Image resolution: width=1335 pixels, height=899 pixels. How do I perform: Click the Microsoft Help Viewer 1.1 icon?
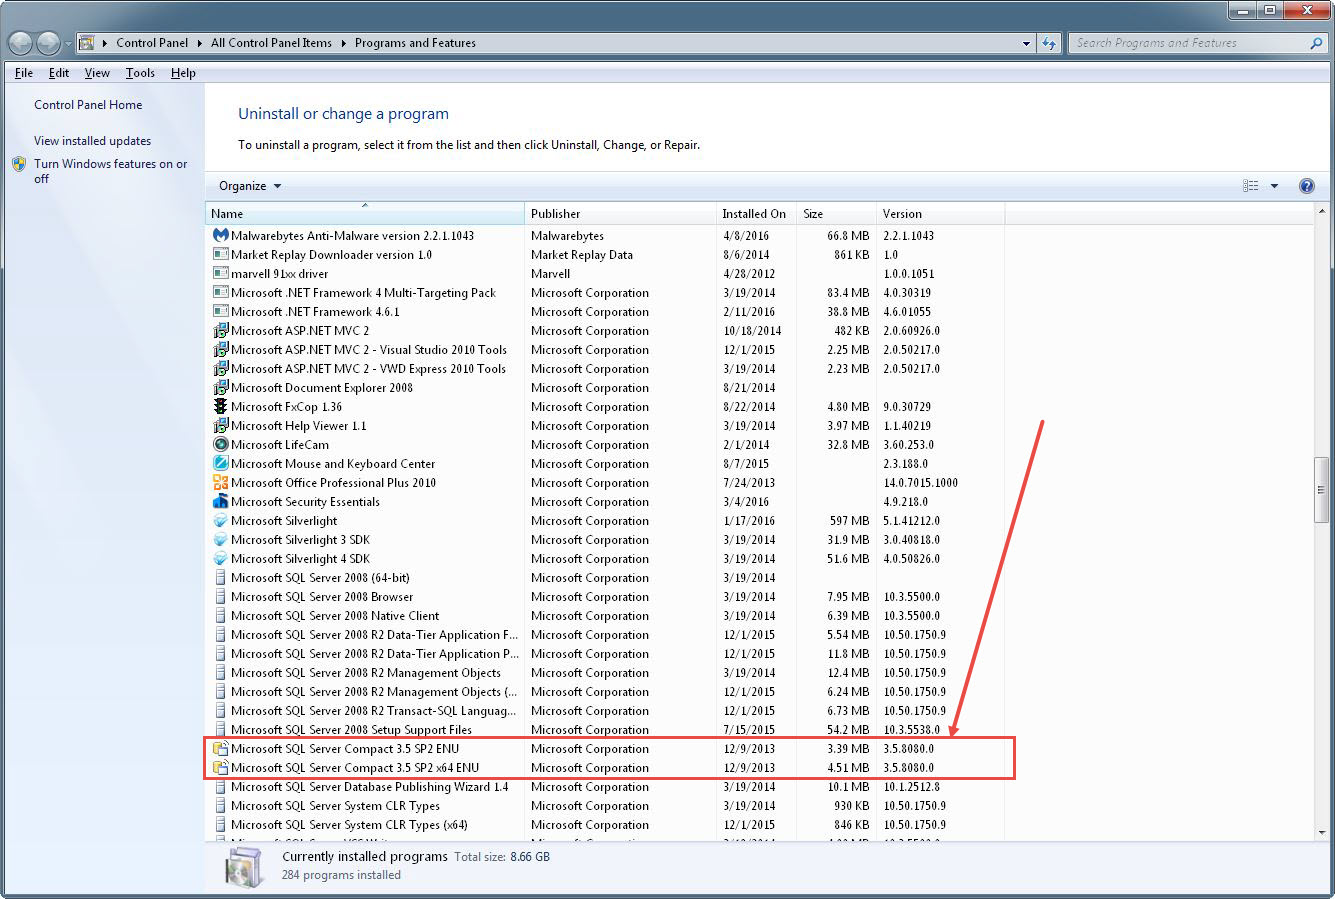221,425
